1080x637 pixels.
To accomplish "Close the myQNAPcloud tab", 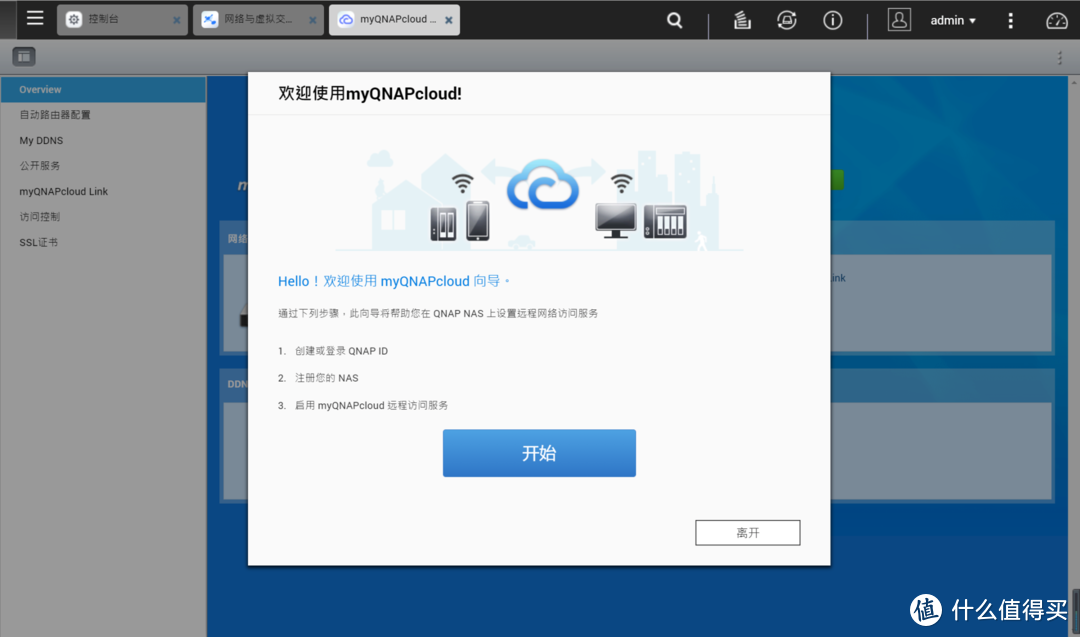I will 448,21.
